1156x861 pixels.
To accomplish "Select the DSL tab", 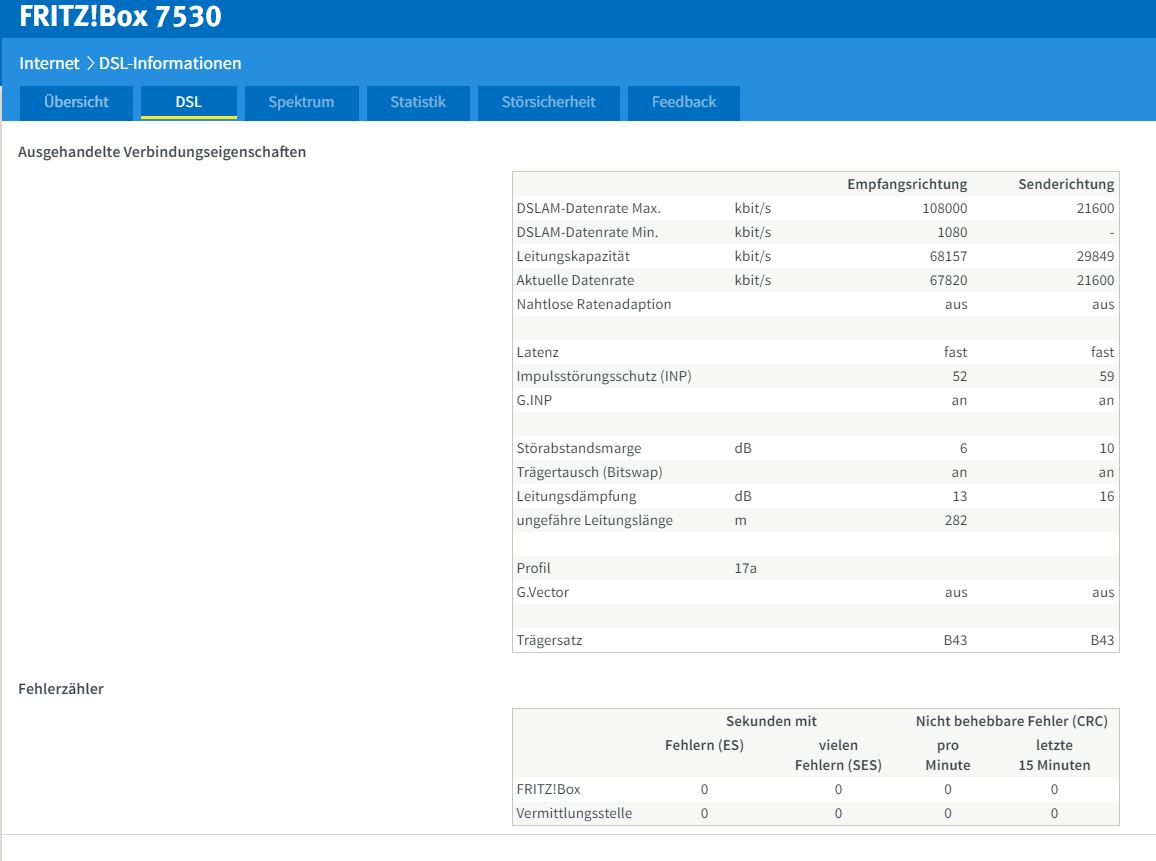I will point(189,102).
